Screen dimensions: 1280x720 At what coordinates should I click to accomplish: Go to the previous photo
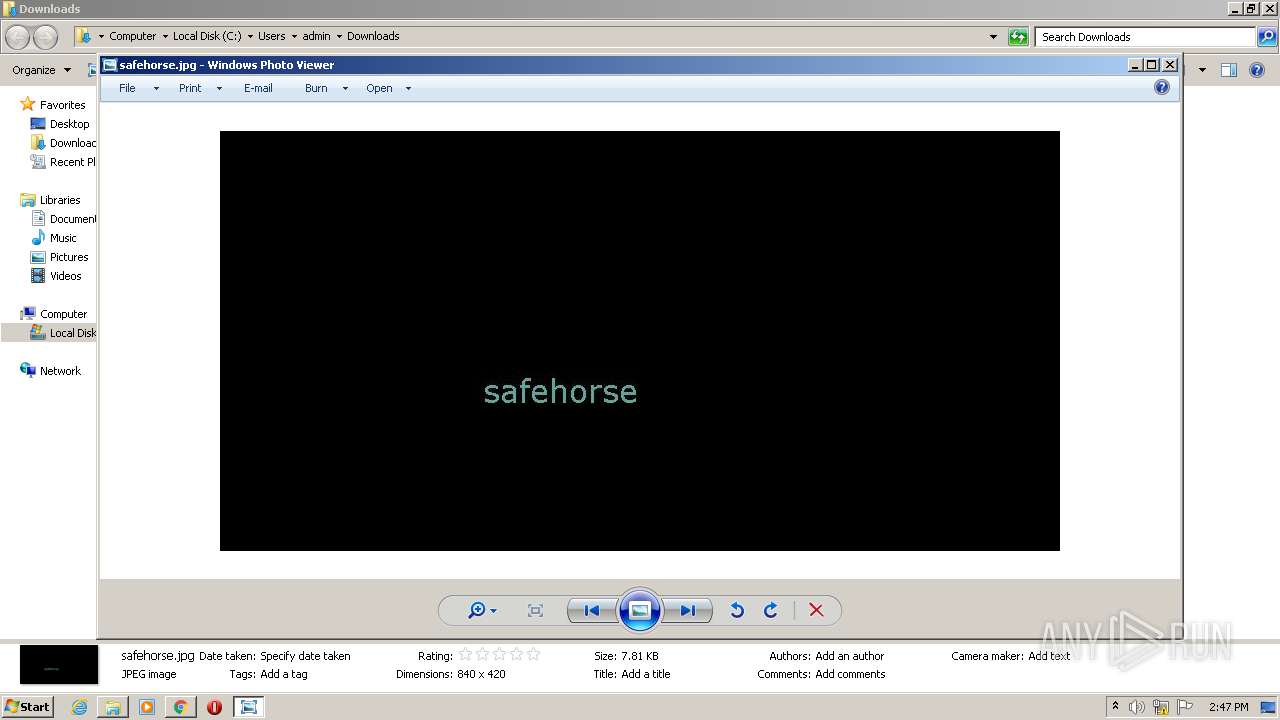(591, 610)
